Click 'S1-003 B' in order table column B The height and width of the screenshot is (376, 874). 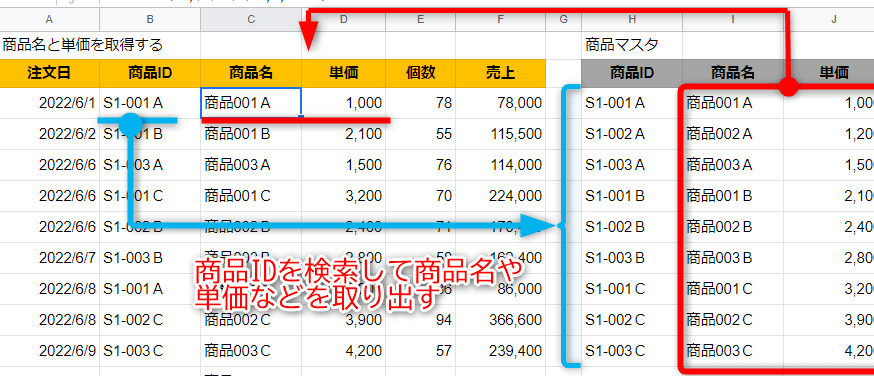coord(150,258)
